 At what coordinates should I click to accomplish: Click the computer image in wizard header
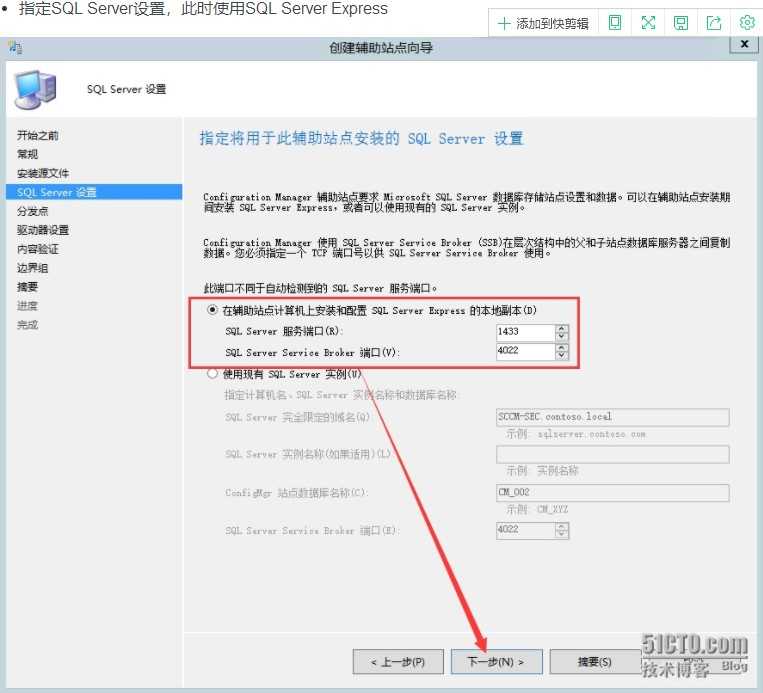[x=35, y=89]
